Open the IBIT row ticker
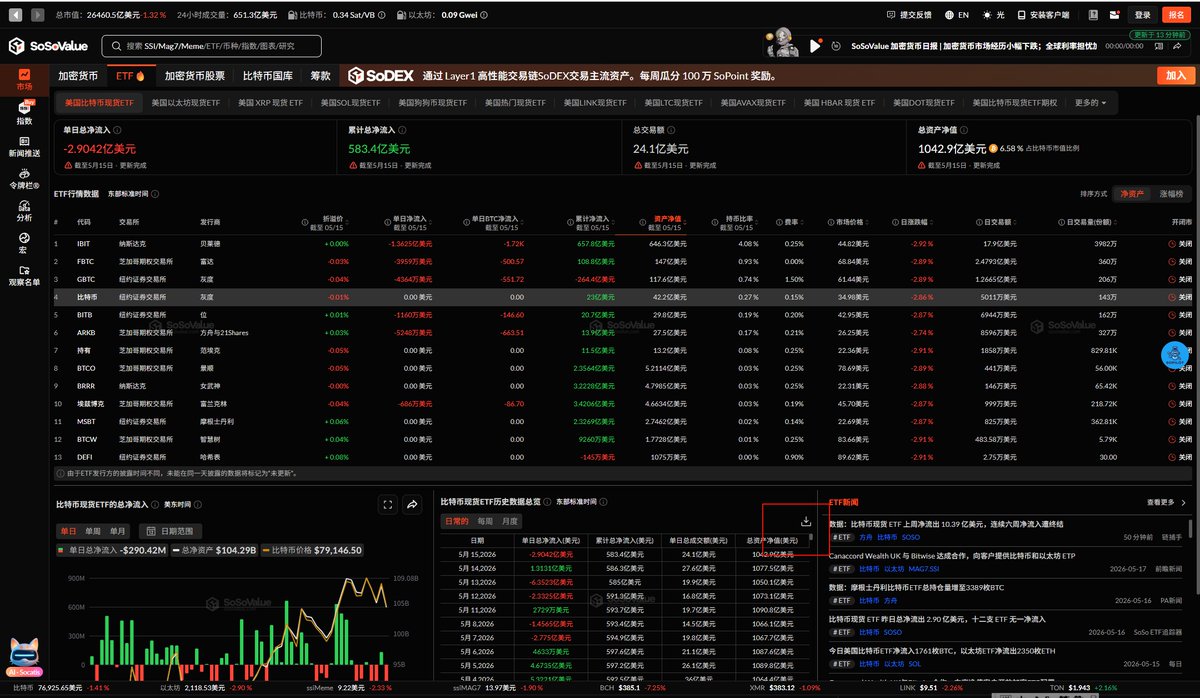 (83, 243)
